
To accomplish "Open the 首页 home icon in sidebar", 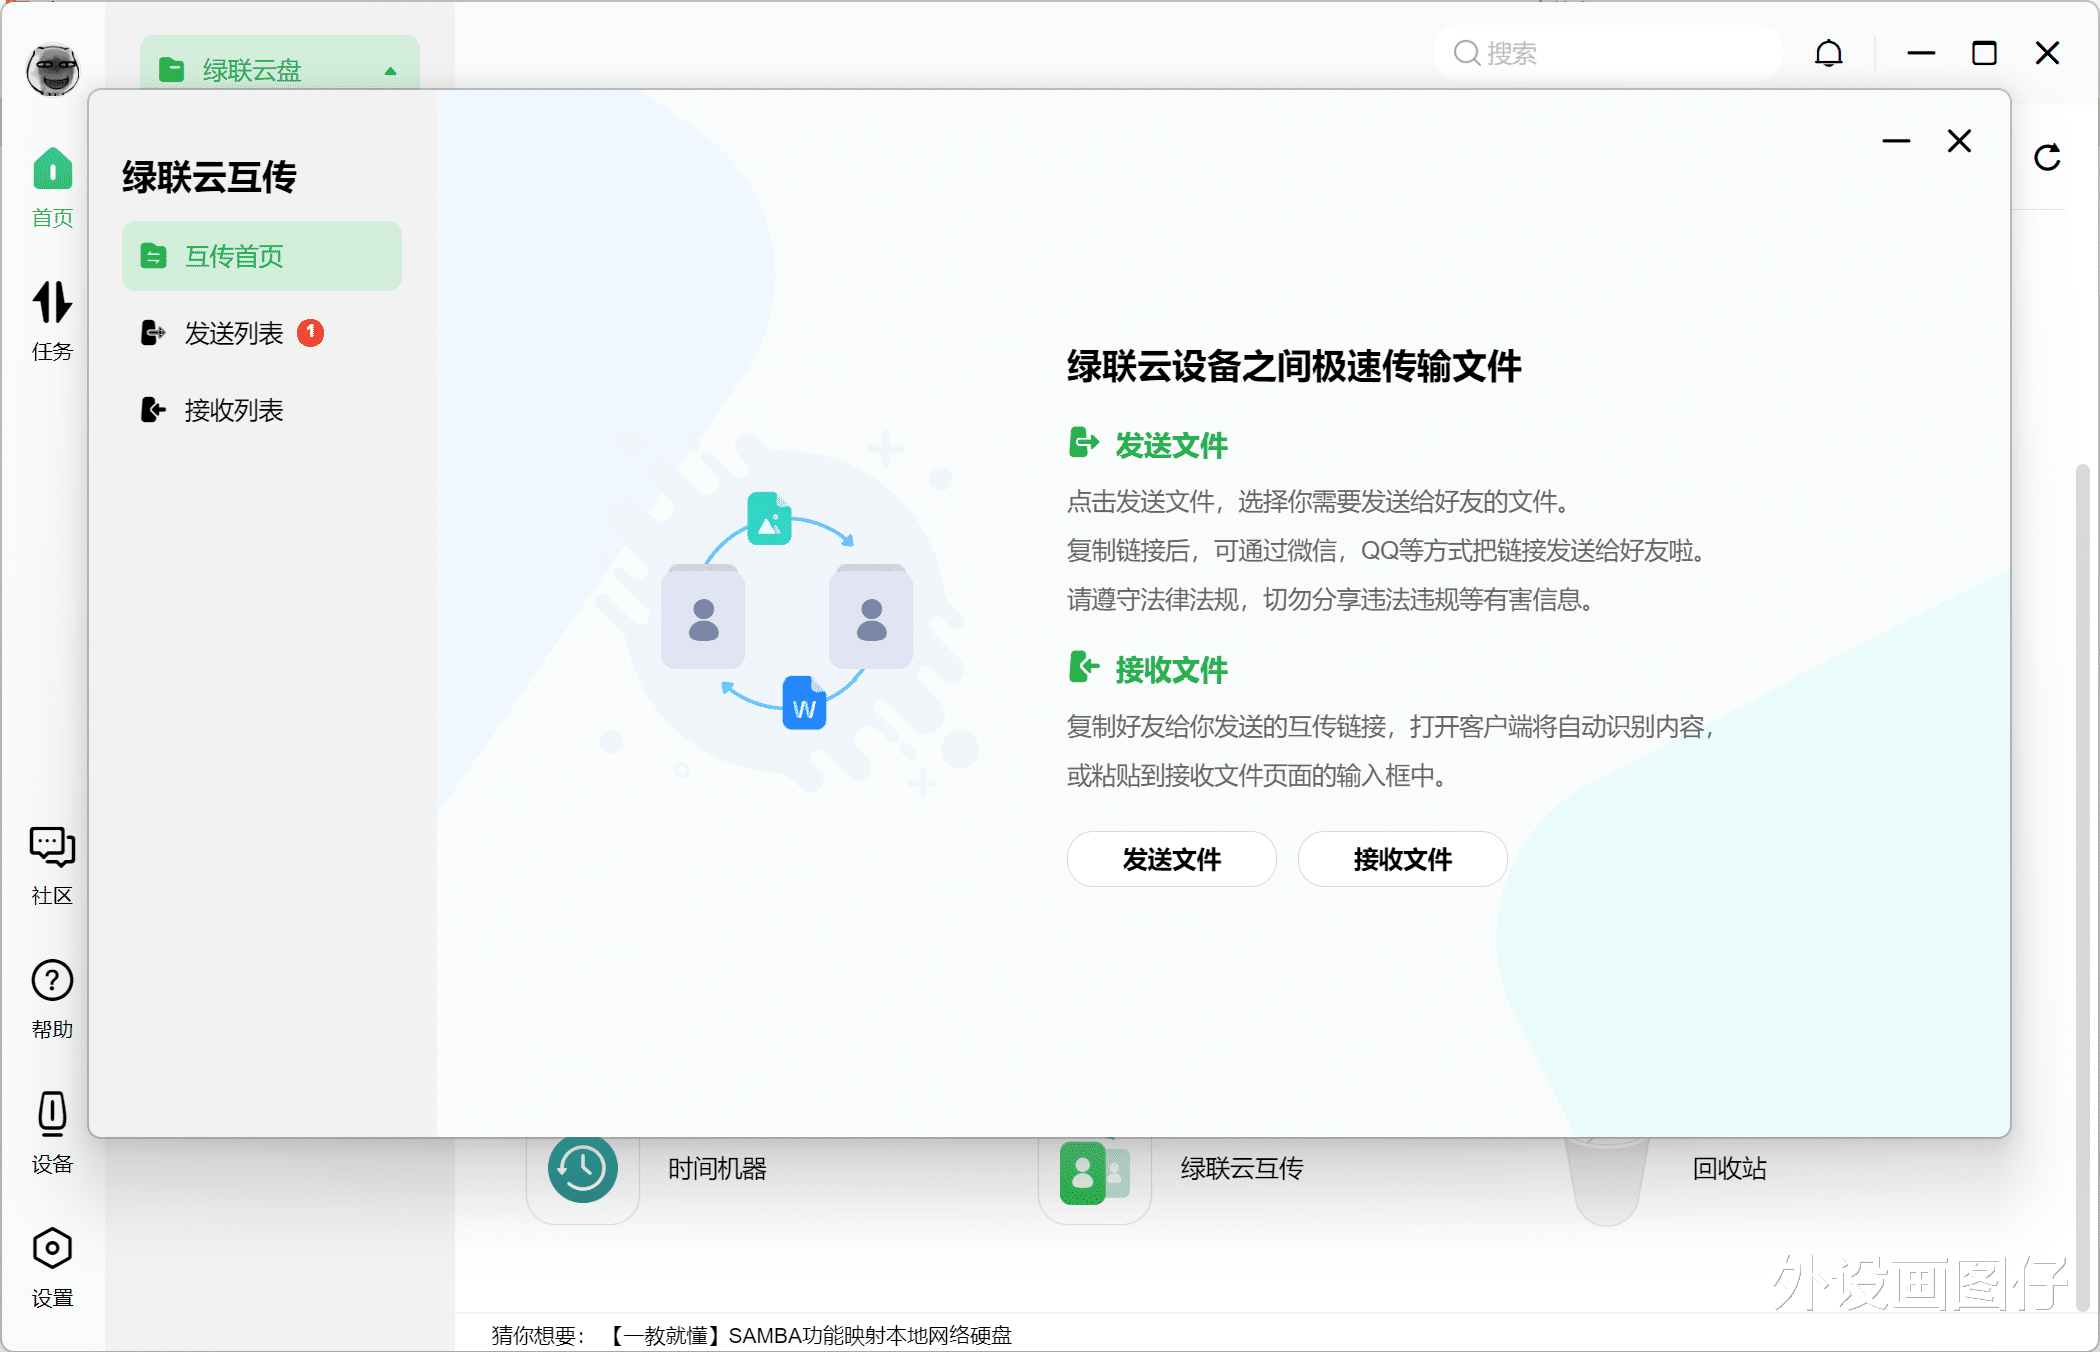I will 51,185.
